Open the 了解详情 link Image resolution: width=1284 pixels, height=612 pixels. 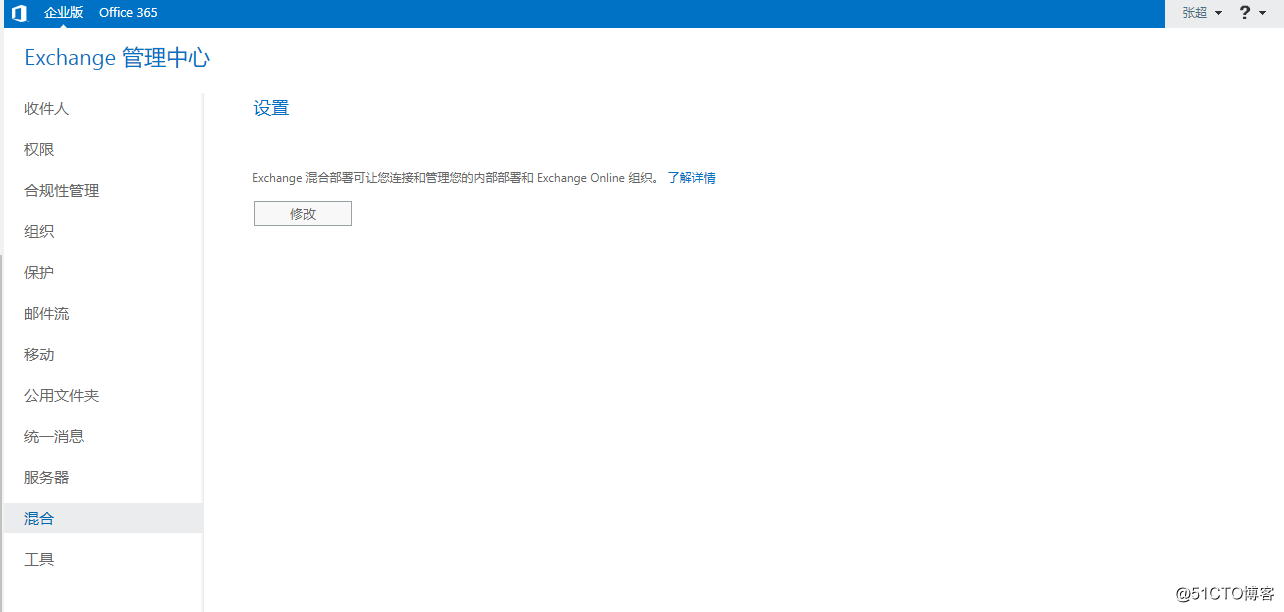pyautogui.click(x=692, y=178)
